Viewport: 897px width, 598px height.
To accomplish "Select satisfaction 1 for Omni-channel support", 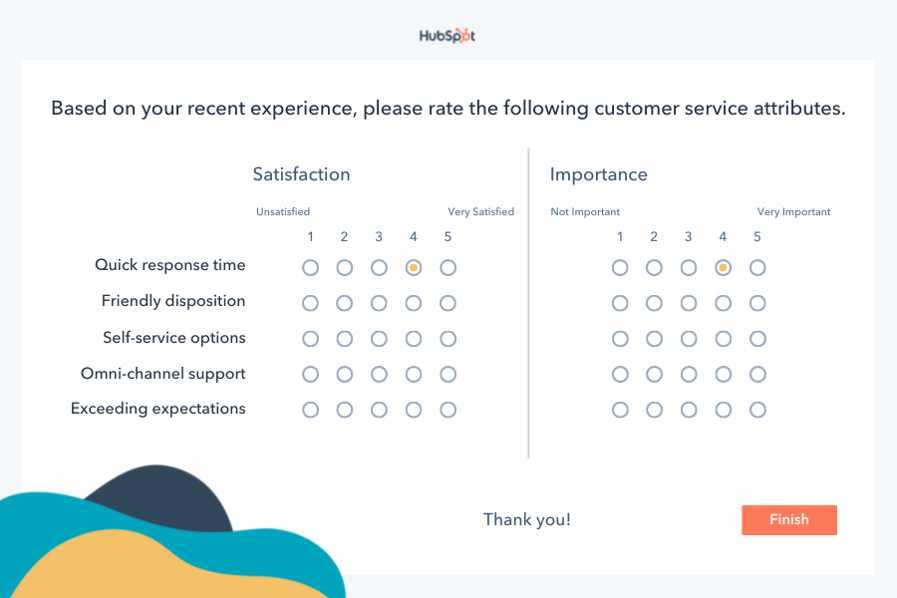I will pos(310,374).
